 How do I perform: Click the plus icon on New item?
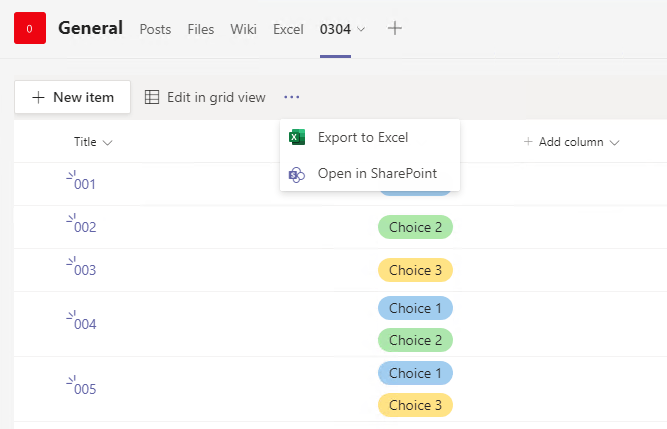pyautogui.click(x=39, y=97)
